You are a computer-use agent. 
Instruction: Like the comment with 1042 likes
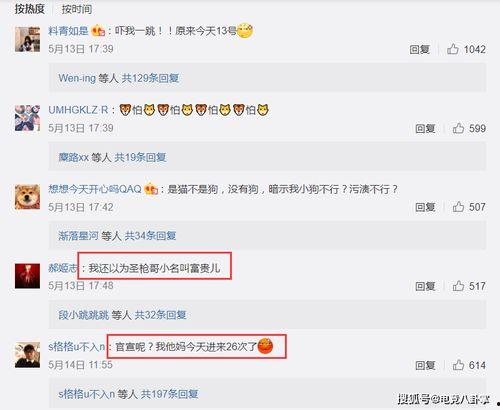click(452, 49)
